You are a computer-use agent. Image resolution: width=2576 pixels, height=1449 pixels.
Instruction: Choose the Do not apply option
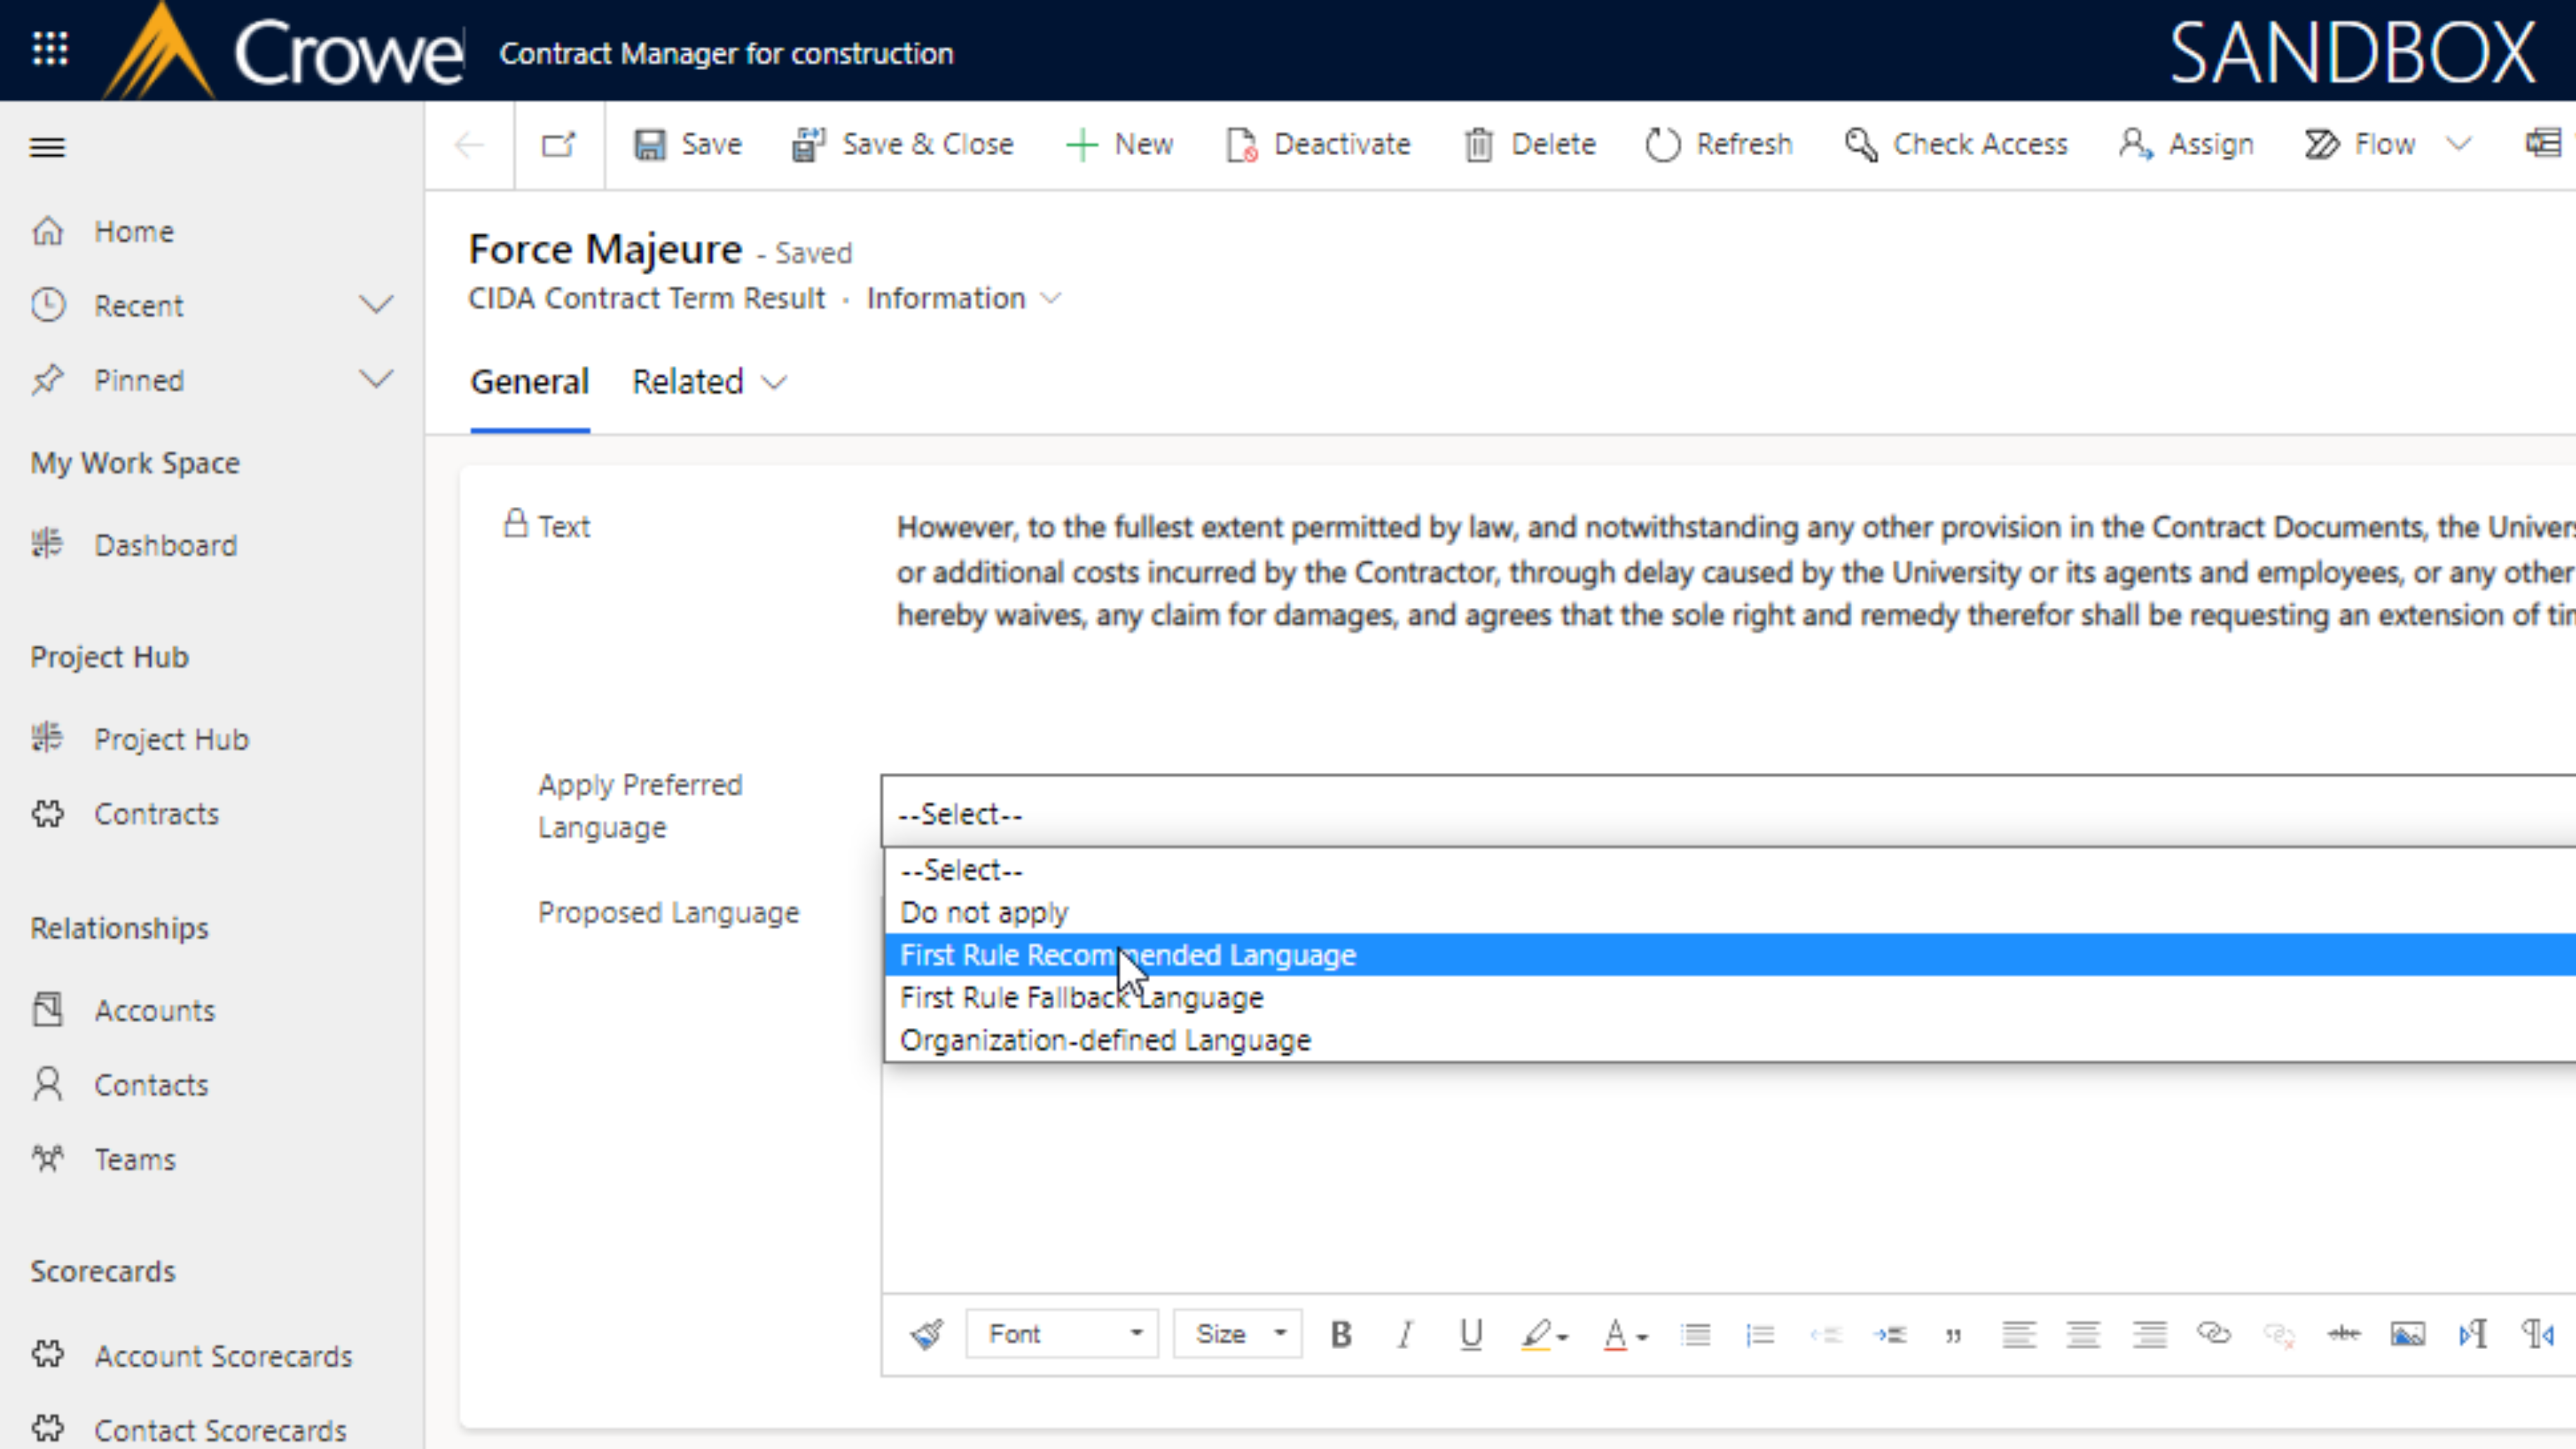(x=1731, y=912)
